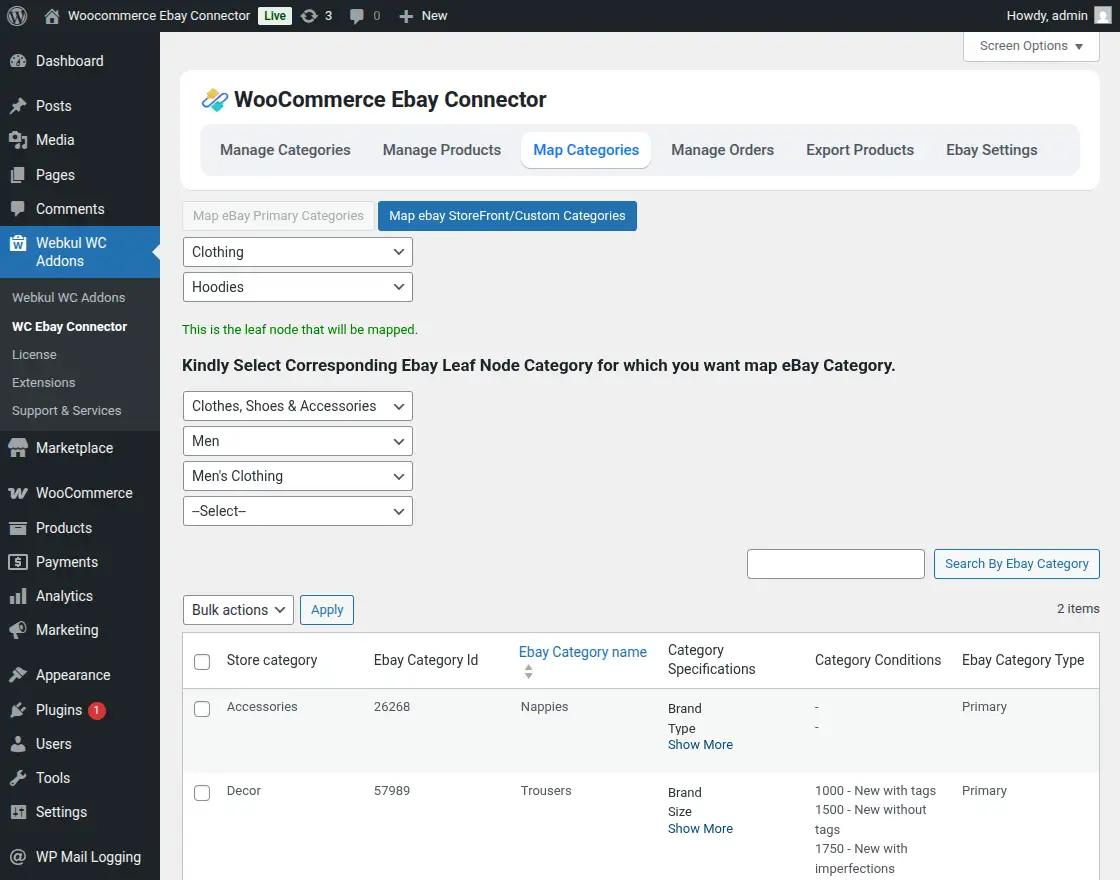Screen dimensions: 1120x880
Task: Click the WordPress logo icon
Action: (17, 16)
